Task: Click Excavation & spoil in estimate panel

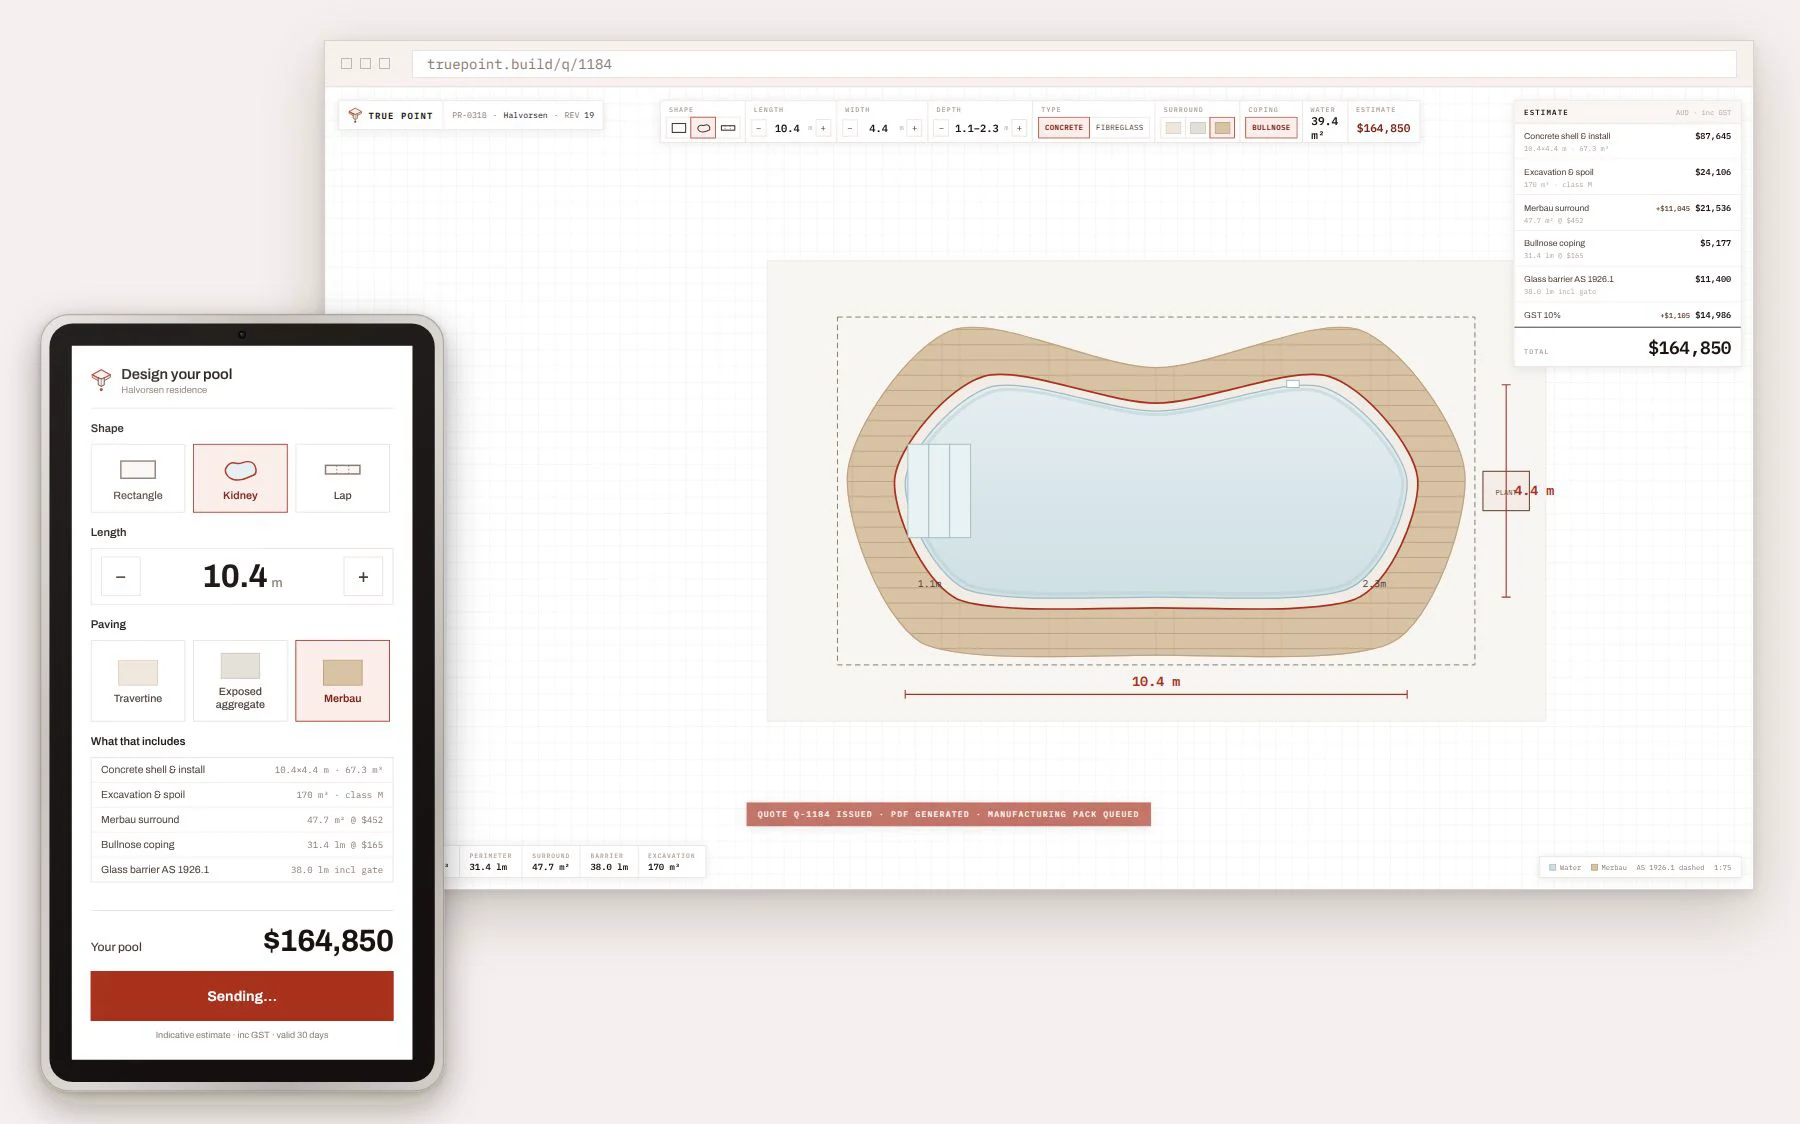Action: point(1627,177)
